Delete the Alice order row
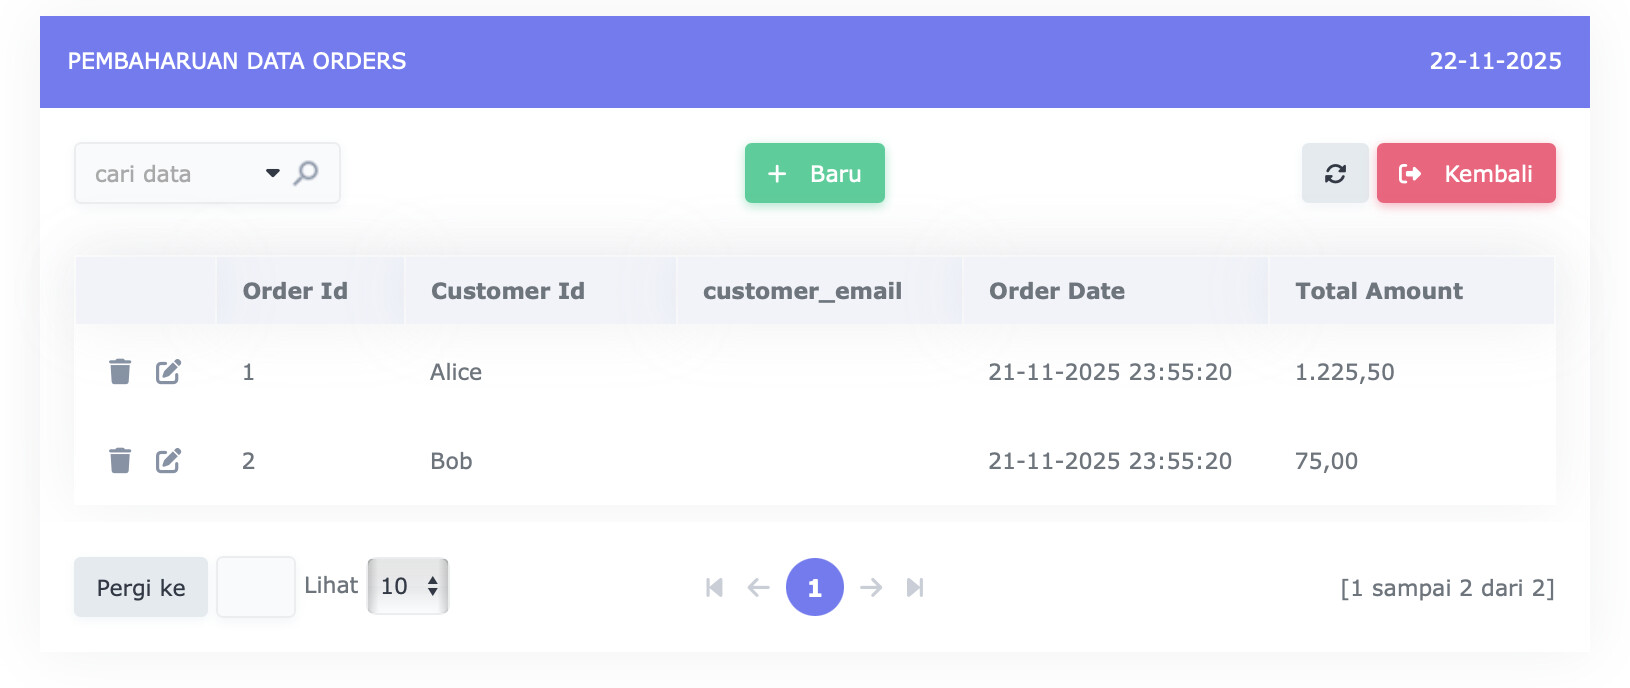 pos(120,372)
